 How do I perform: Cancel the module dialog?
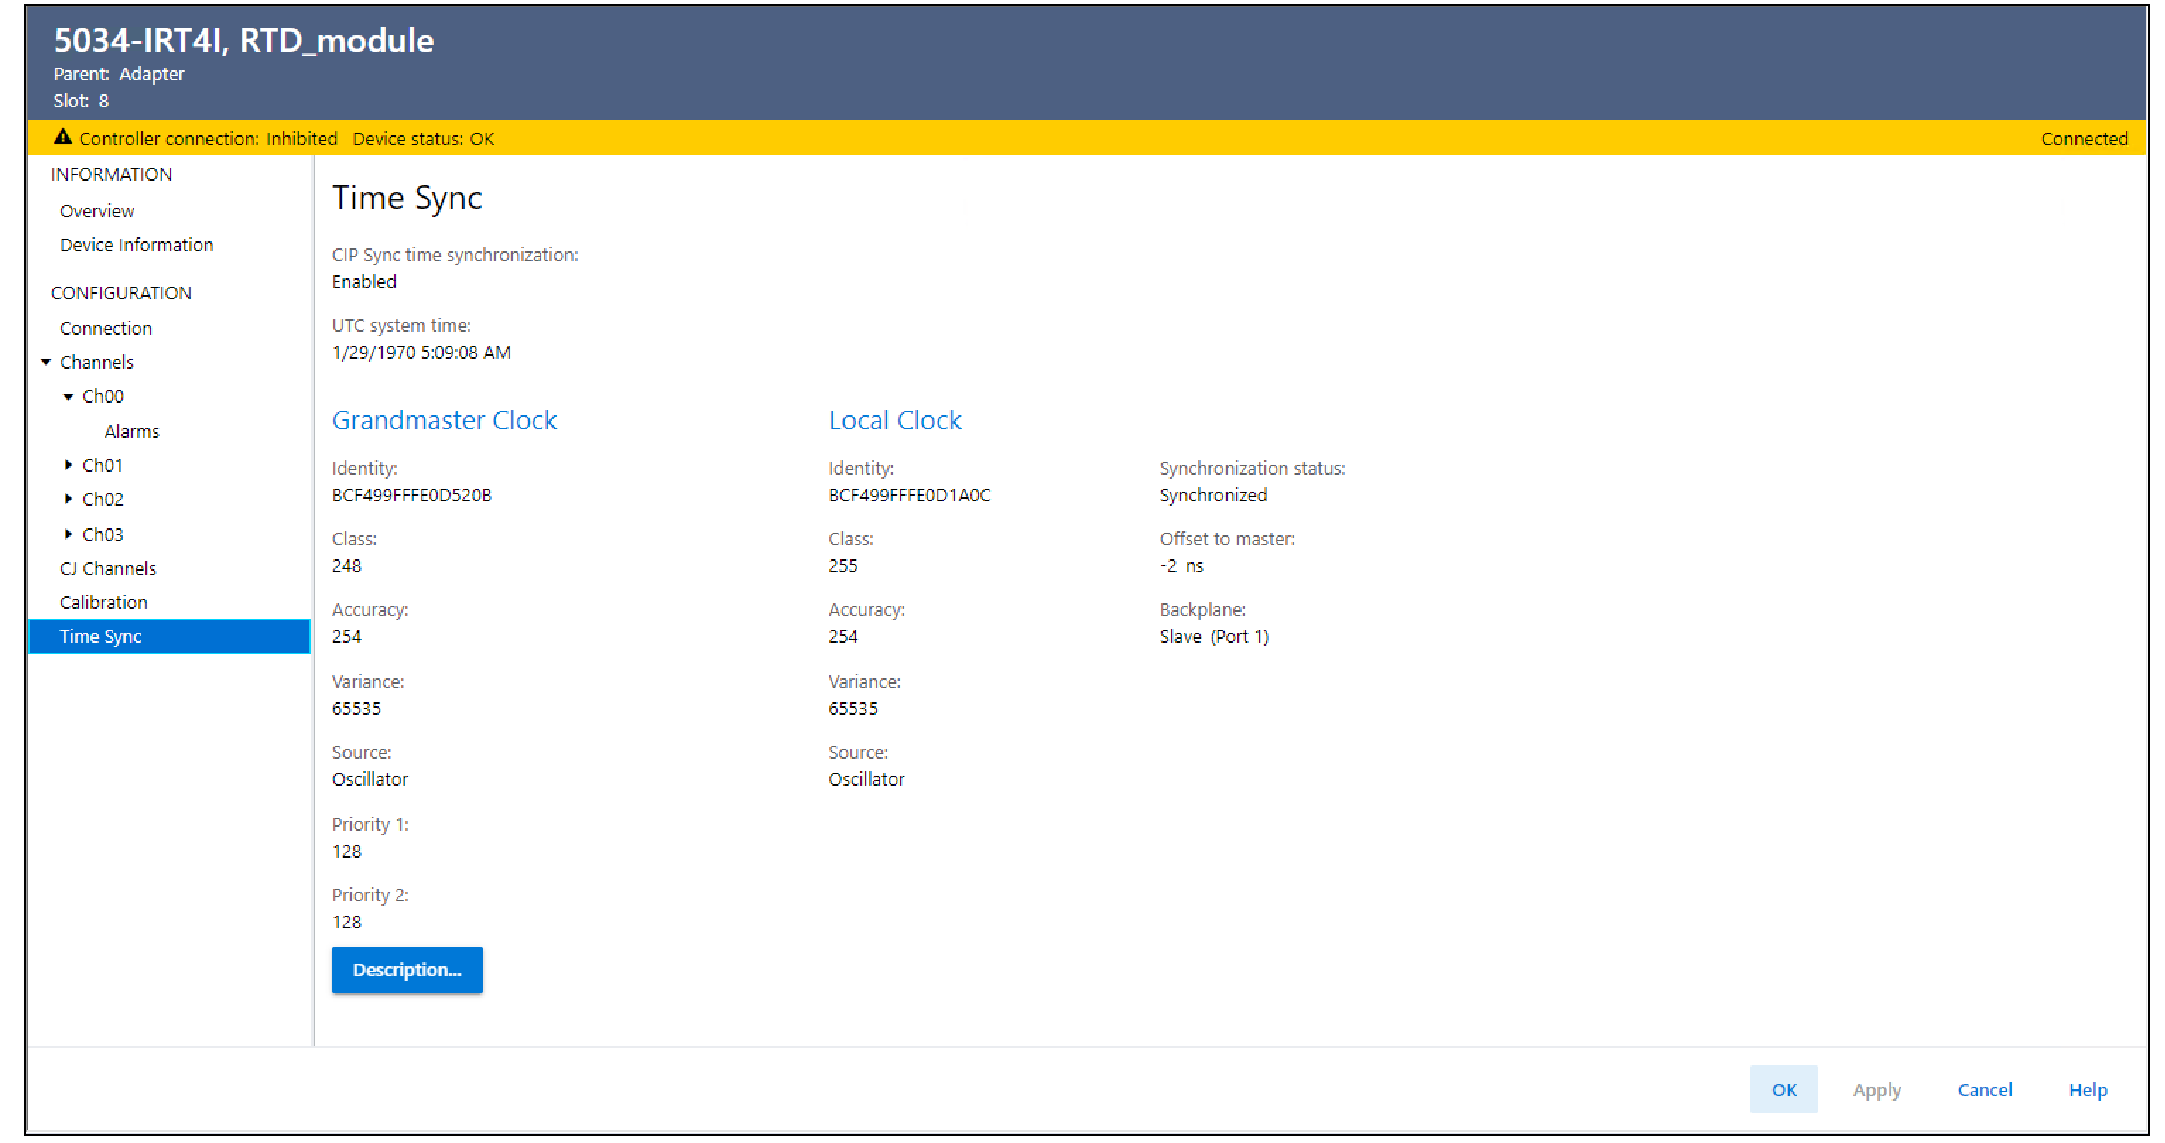click(x=1985, y=1090)
